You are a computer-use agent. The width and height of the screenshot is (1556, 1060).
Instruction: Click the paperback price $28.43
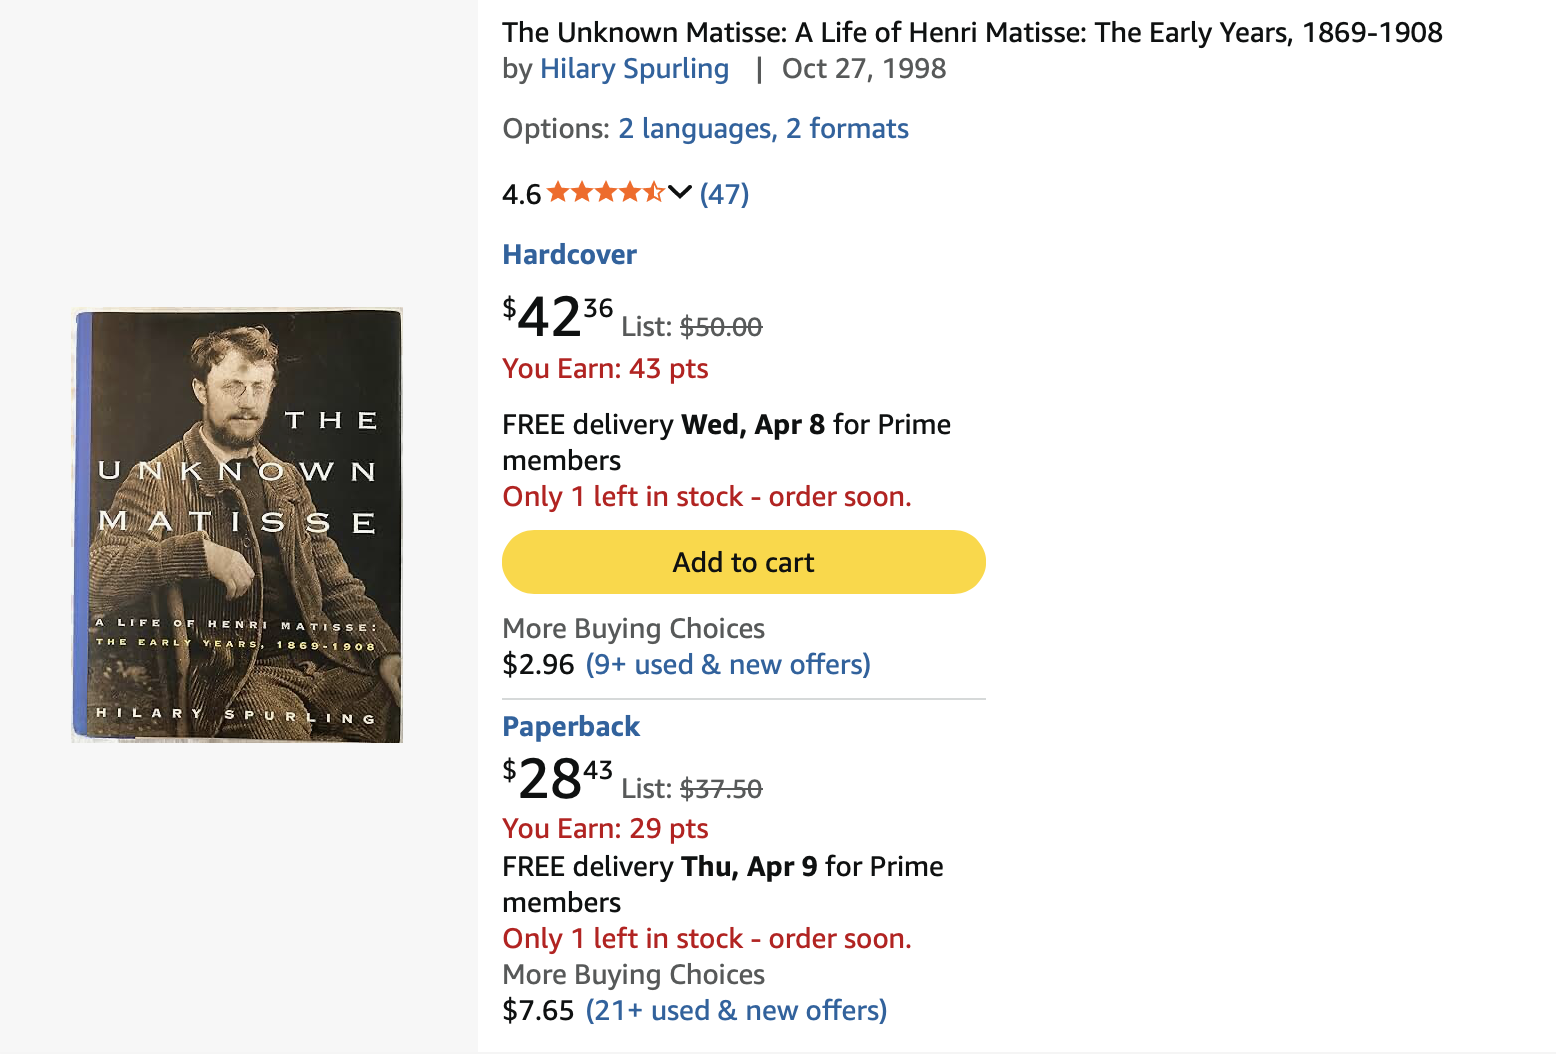pos(557,779)
